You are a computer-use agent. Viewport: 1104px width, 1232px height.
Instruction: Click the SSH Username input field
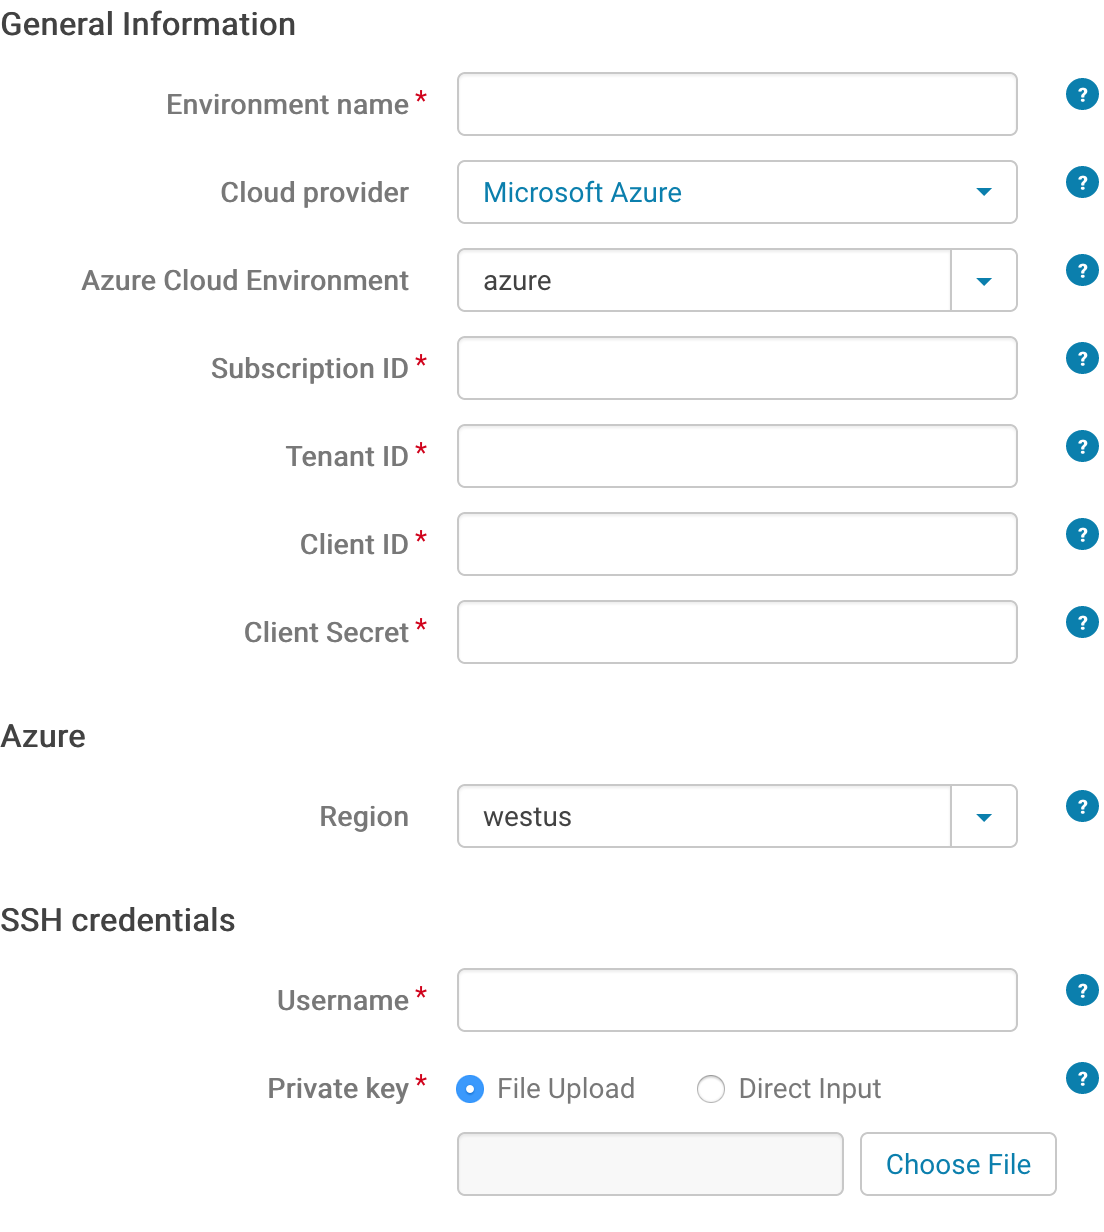pyautogui.click(x=737, y=1000)
